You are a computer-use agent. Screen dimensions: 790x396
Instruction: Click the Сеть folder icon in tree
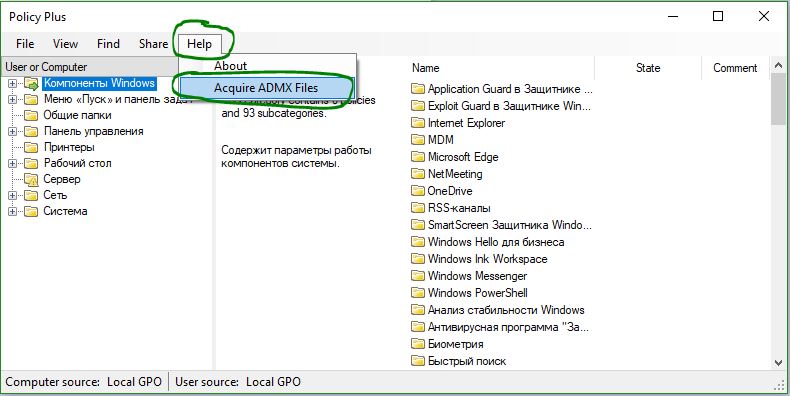click(31, 195)
